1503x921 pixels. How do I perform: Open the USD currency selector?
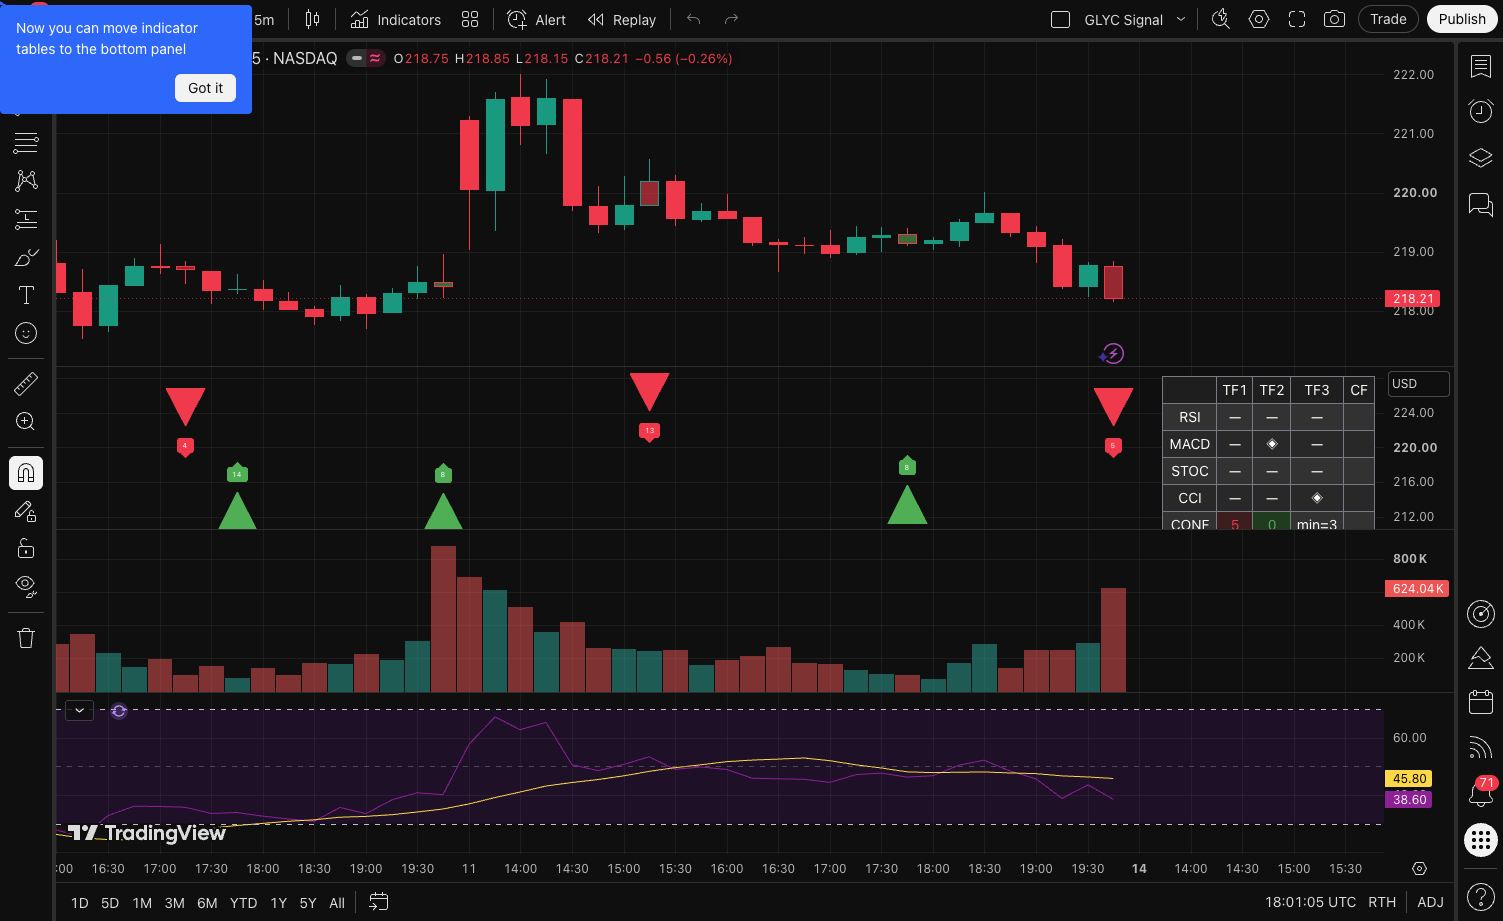point(1418,384)
